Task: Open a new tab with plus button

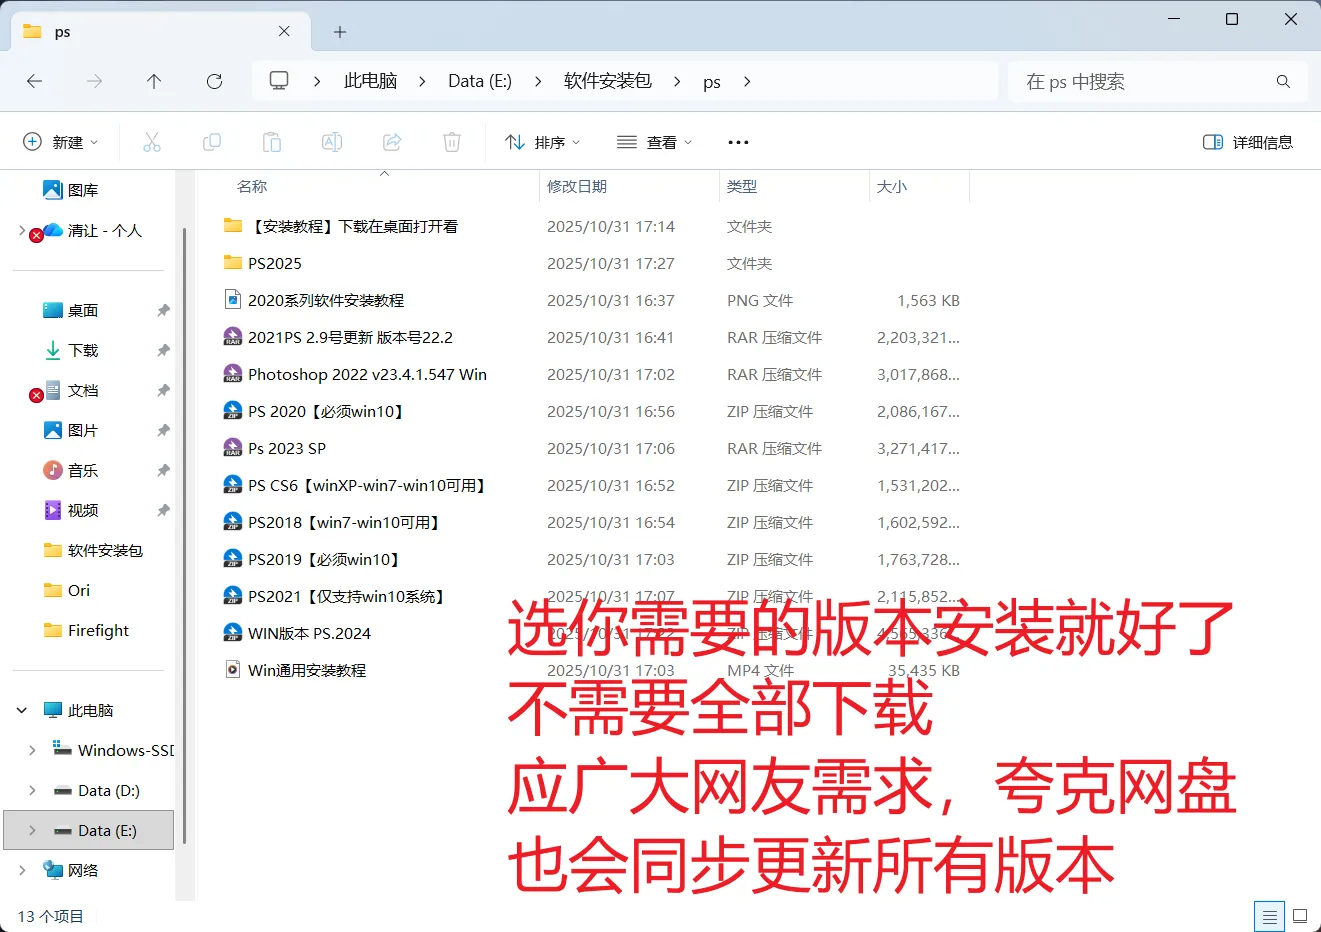Action: (340, 32)
